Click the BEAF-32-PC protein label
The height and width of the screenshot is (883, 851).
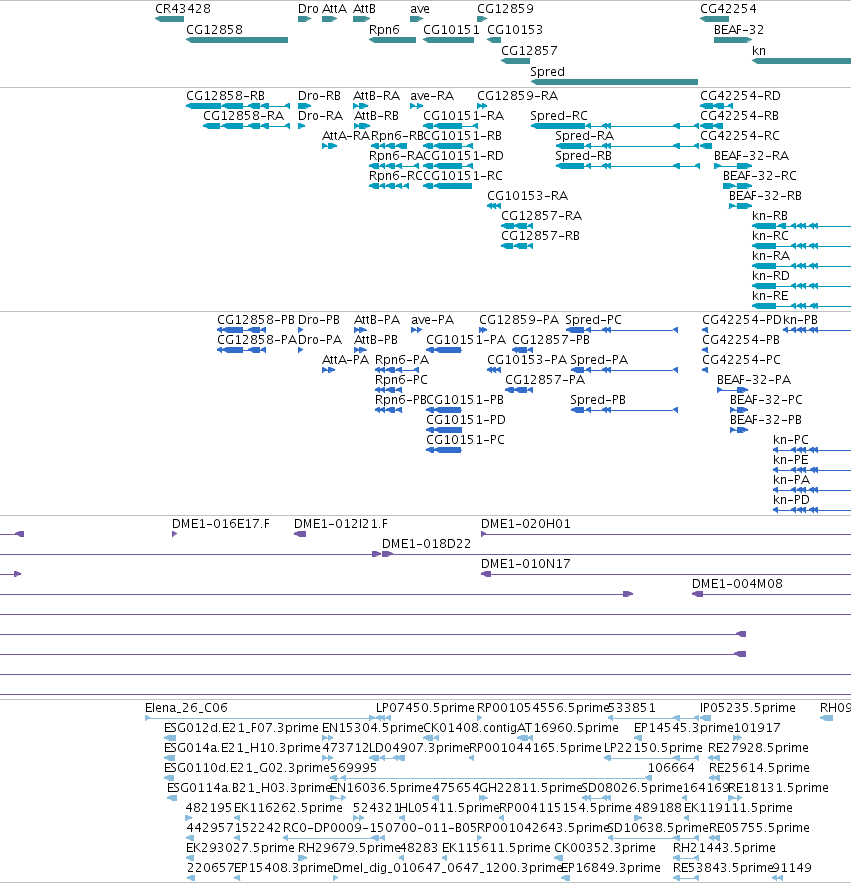click(x=766, y=400)
